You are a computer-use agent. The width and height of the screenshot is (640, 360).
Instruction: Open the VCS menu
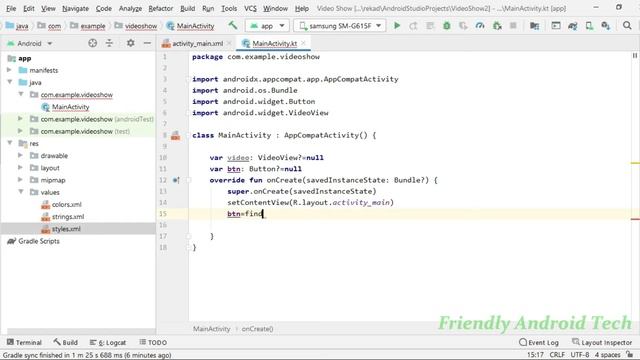(250, 8)
